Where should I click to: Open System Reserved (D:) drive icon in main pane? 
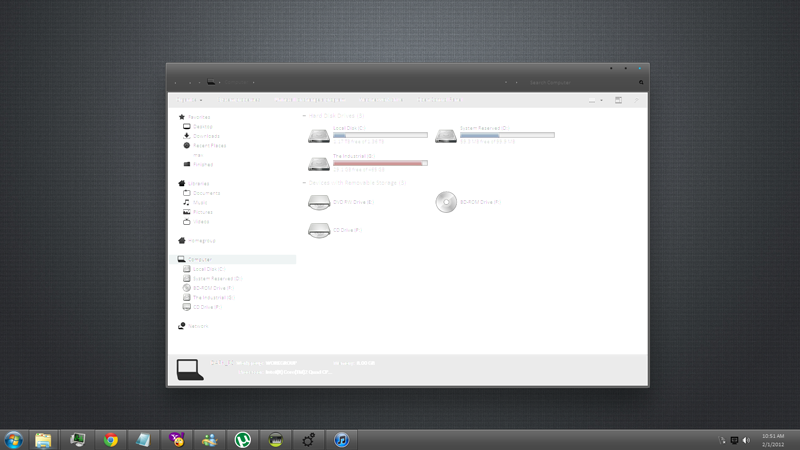pos(446,136)
